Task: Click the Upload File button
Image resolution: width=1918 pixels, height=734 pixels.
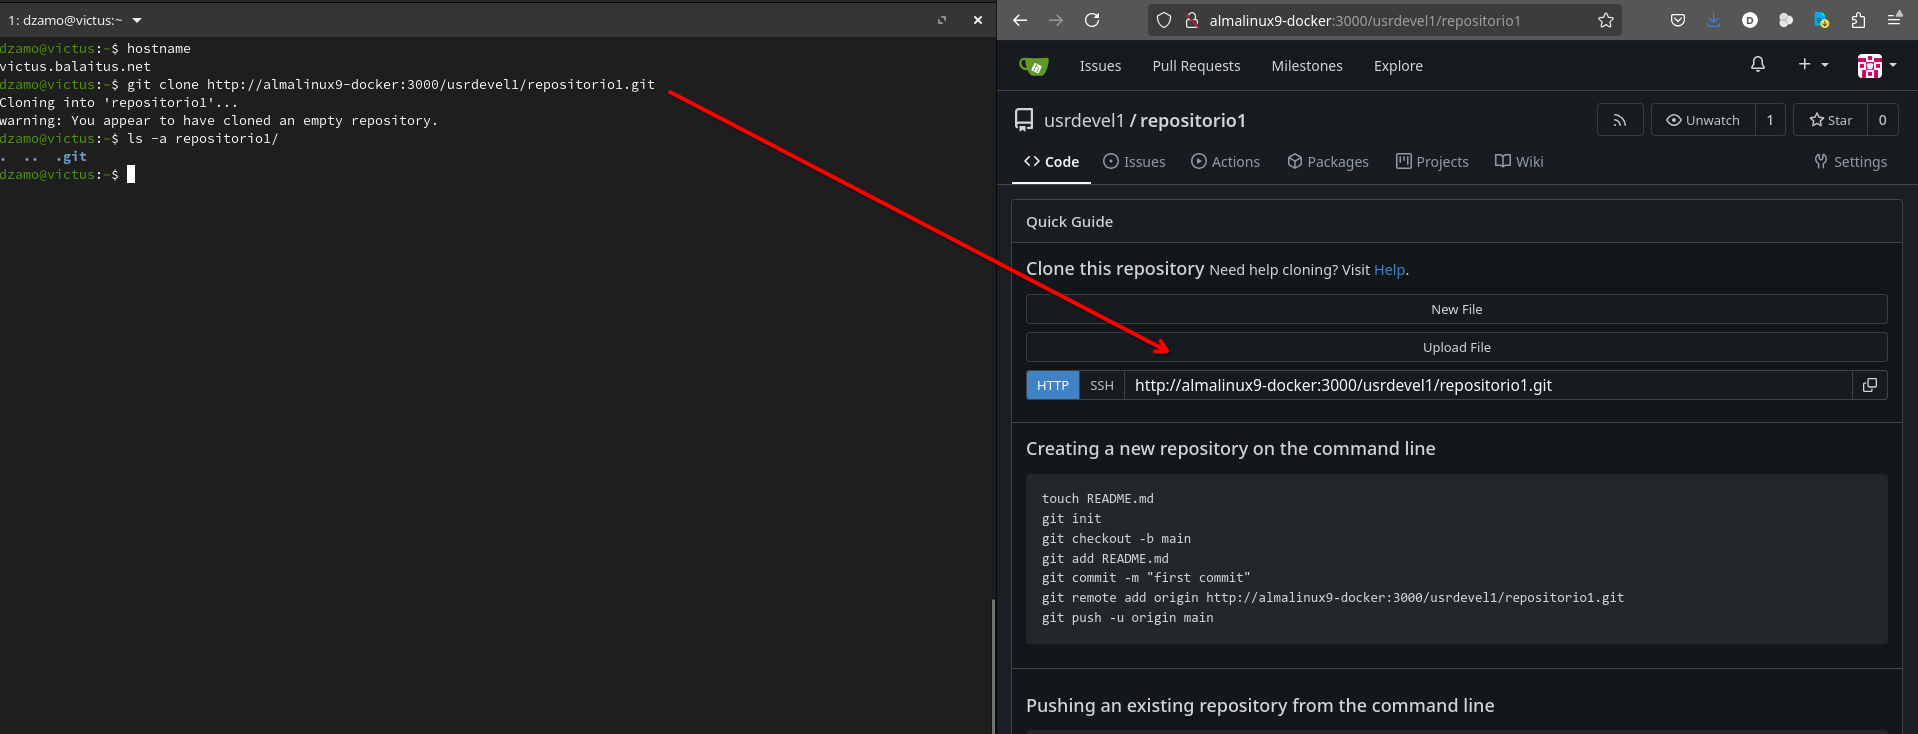Action: coord(1456,347)
